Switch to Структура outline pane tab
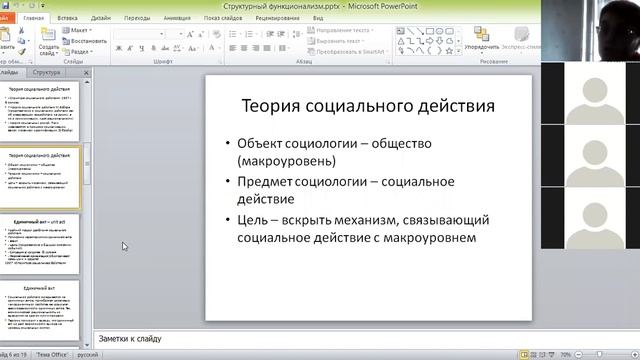The height and width of the screenshot is (360, 640). click(47, 72)
